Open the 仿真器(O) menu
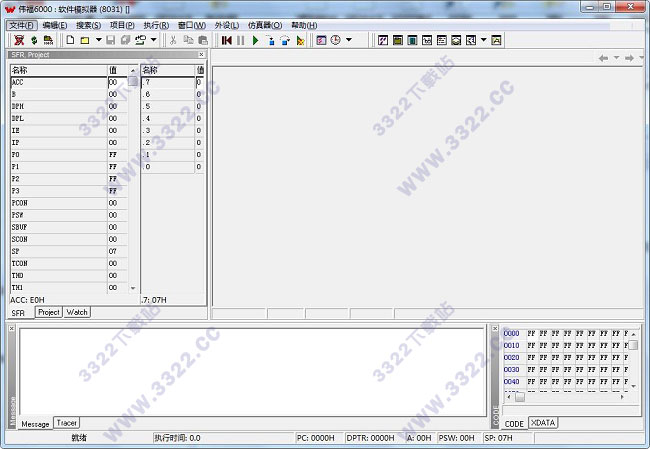Image resolution: width=650 pixels, height=449 pixels. tap(265, 25)
